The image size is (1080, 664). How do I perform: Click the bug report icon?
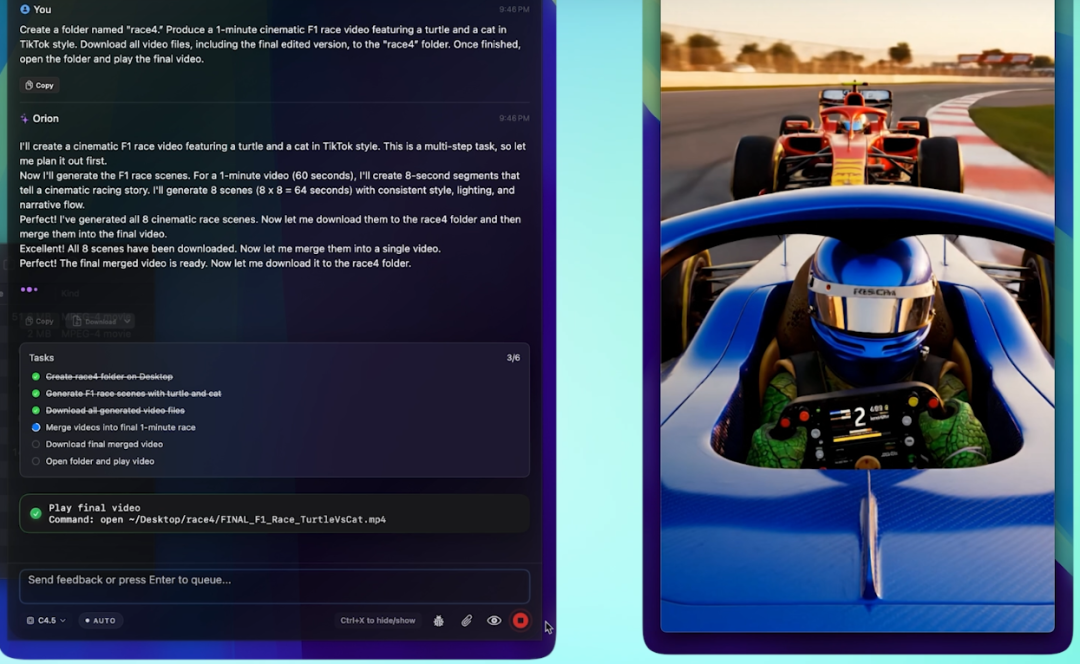coord(438,620)
